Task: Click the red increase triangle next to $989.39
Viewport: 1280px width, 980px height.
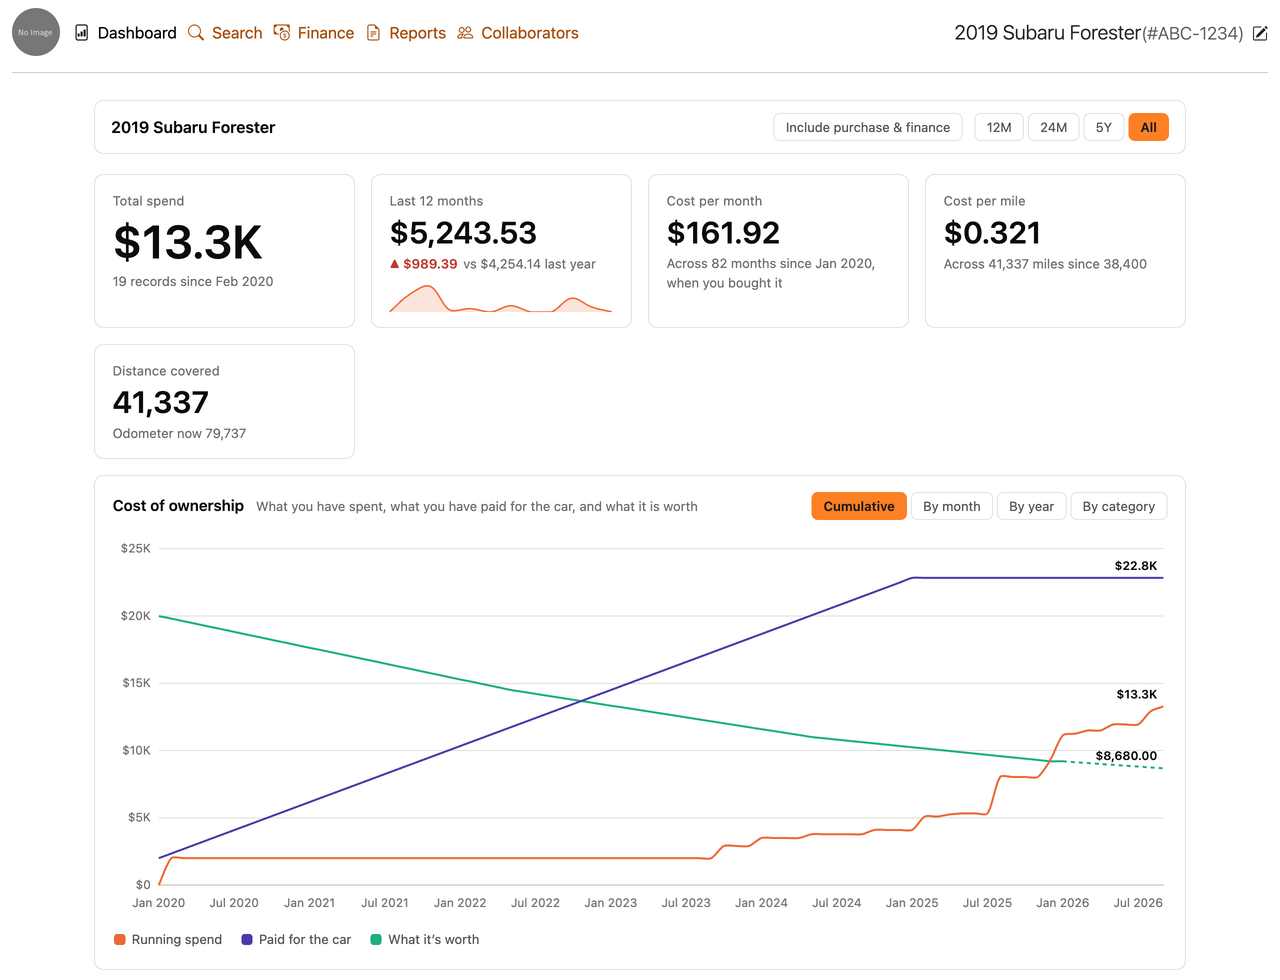Action: (394, 264)
